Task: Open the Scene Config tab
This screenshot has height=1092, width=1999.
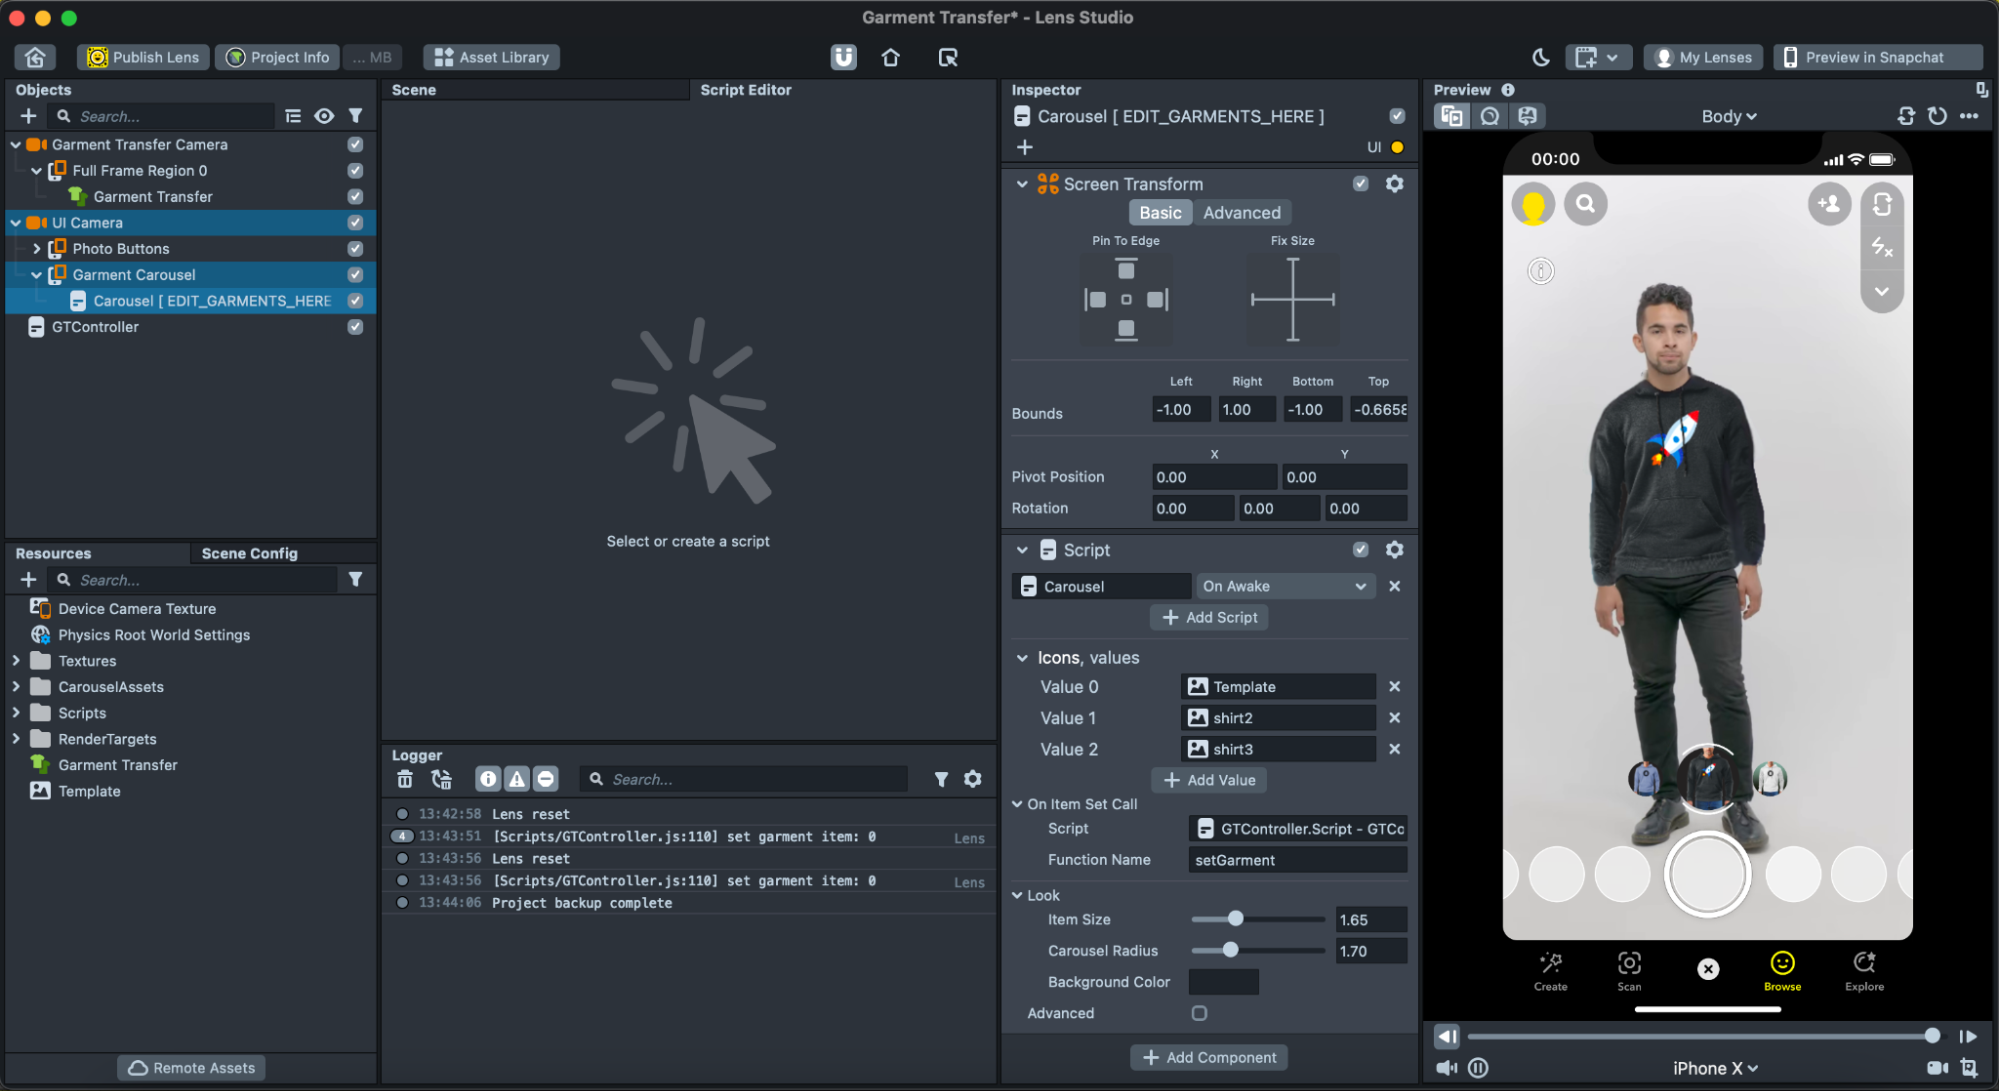Action: 249,554
